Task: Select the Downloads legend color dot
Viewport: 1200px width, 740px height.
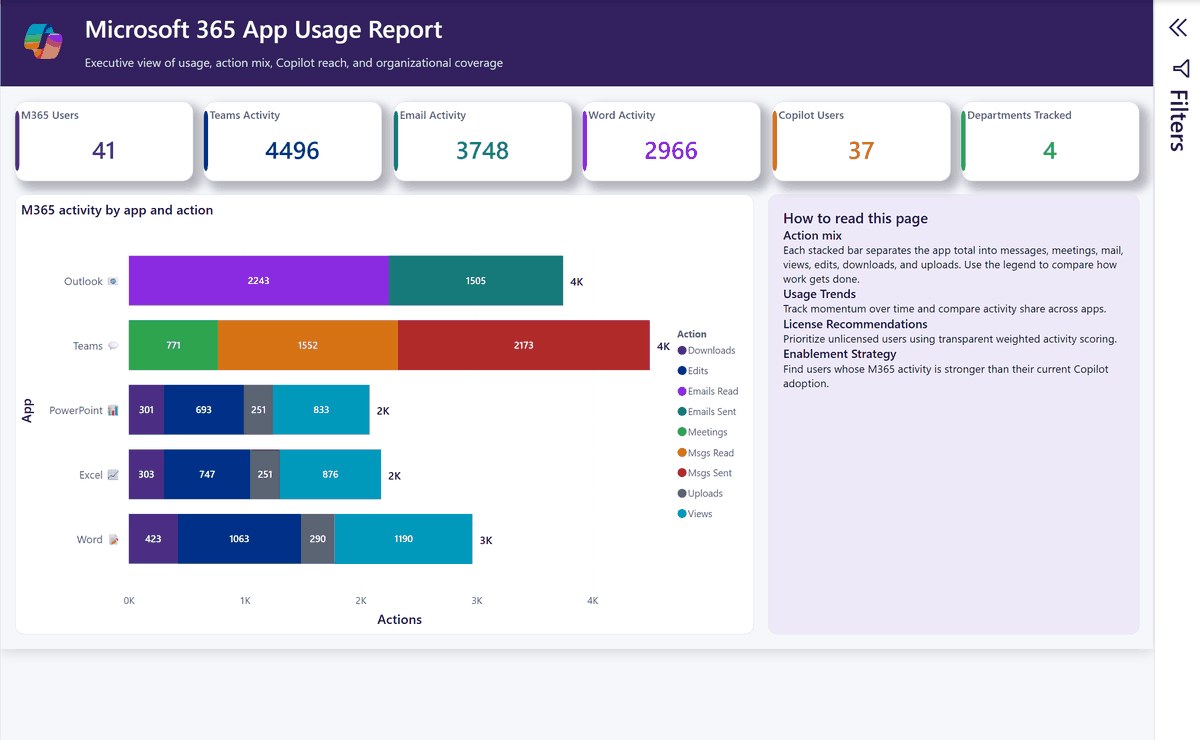Action: point(682,350)
